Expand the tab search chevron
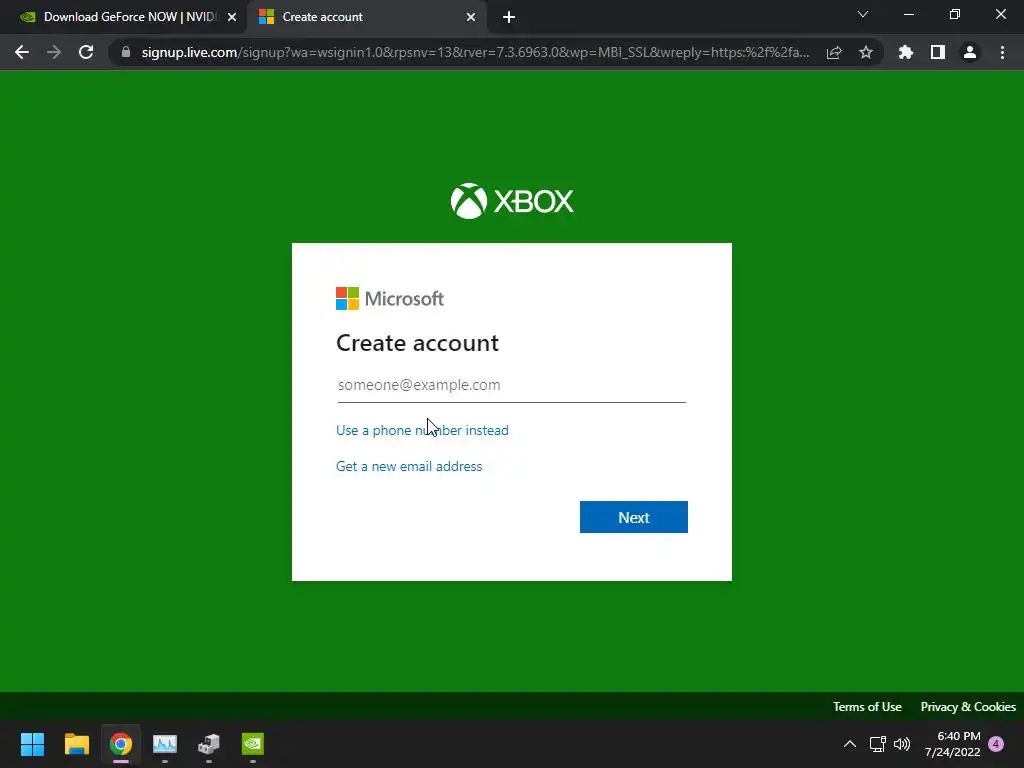1024x768 pixels. pos(863,14)
